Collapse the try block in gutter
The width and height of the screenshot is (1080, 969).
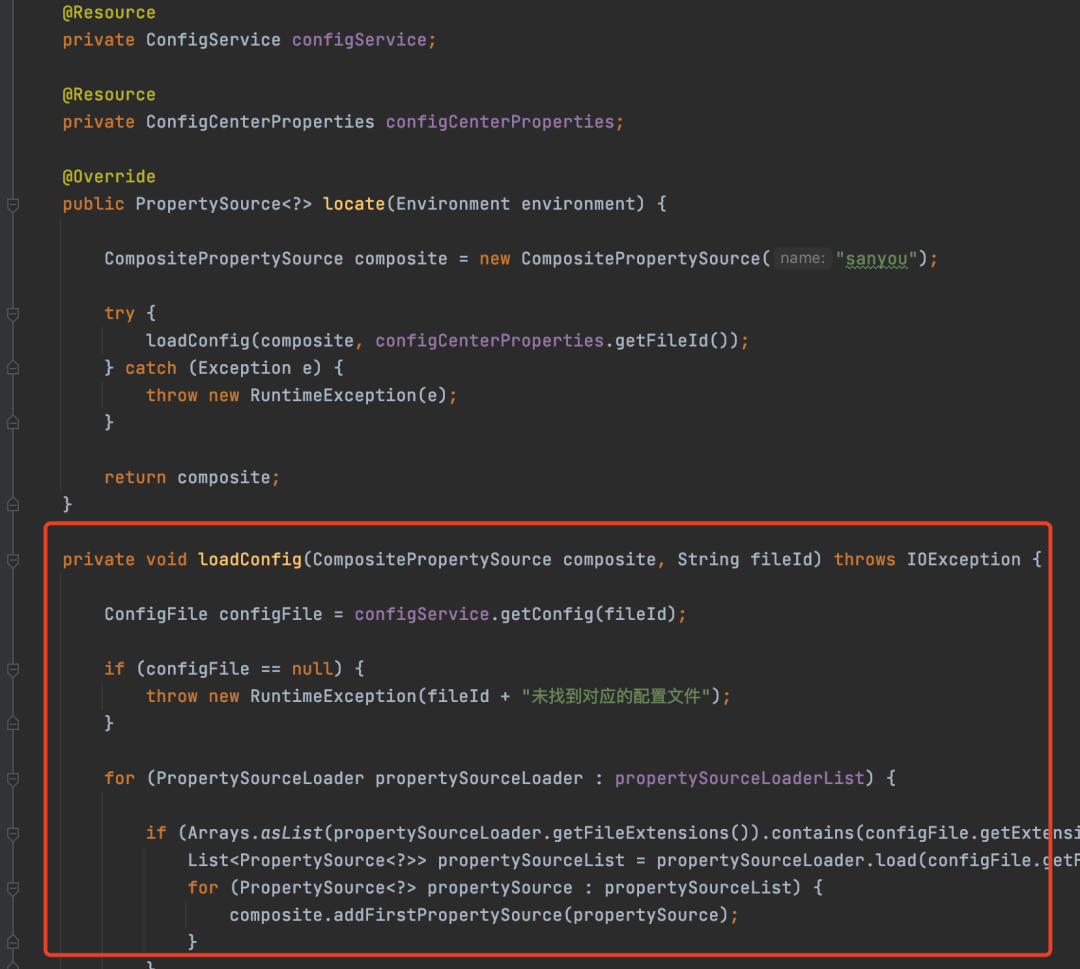click(x=13, y=314)
